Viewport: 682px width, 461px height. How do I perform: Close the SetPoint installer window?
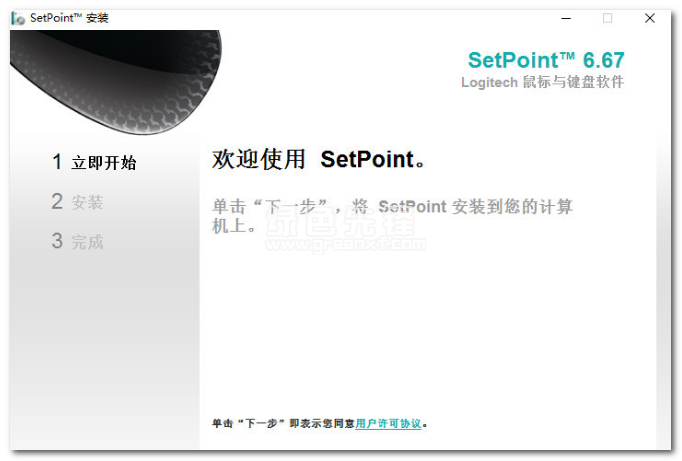click(649, 18)
